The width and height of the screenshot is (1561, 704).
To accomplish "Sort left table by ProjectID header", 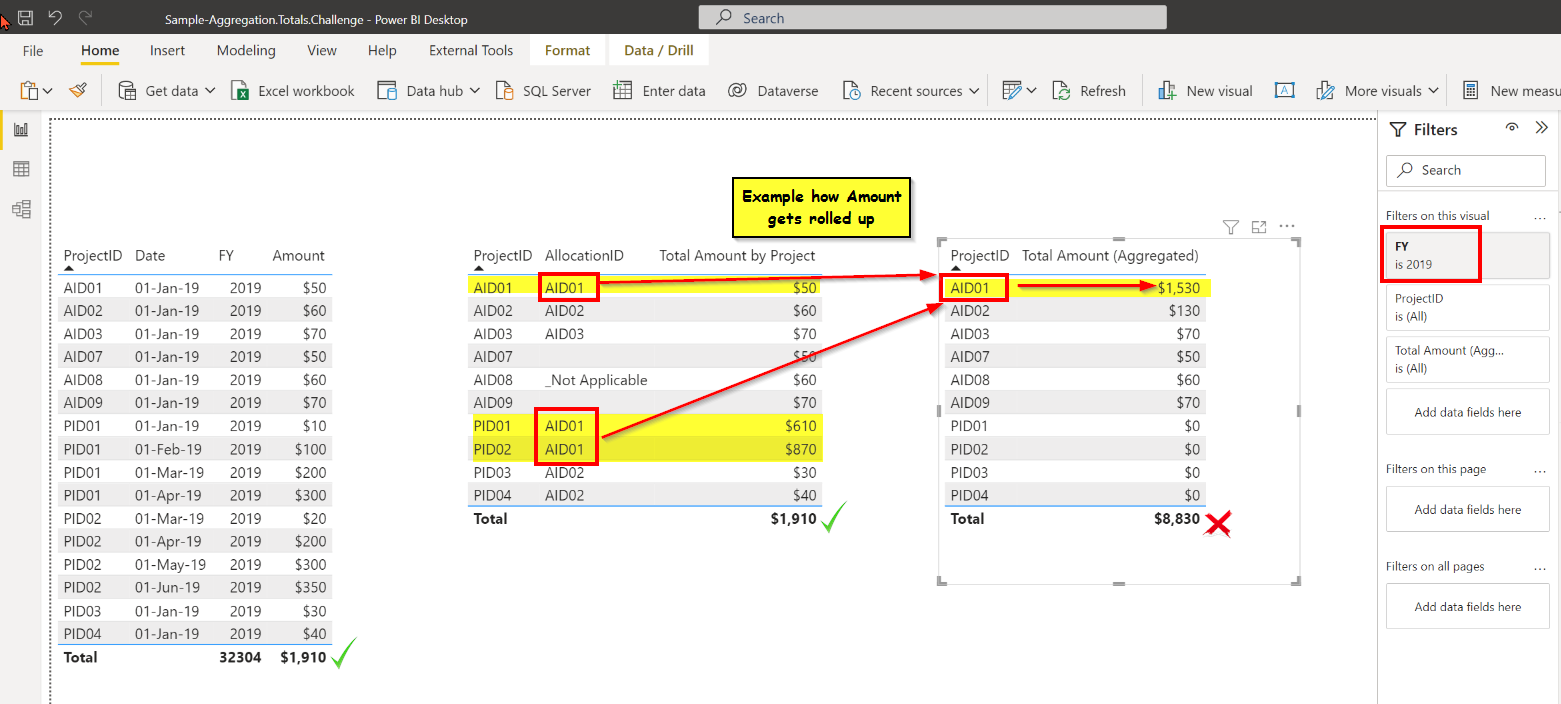I will coord(93,256).
